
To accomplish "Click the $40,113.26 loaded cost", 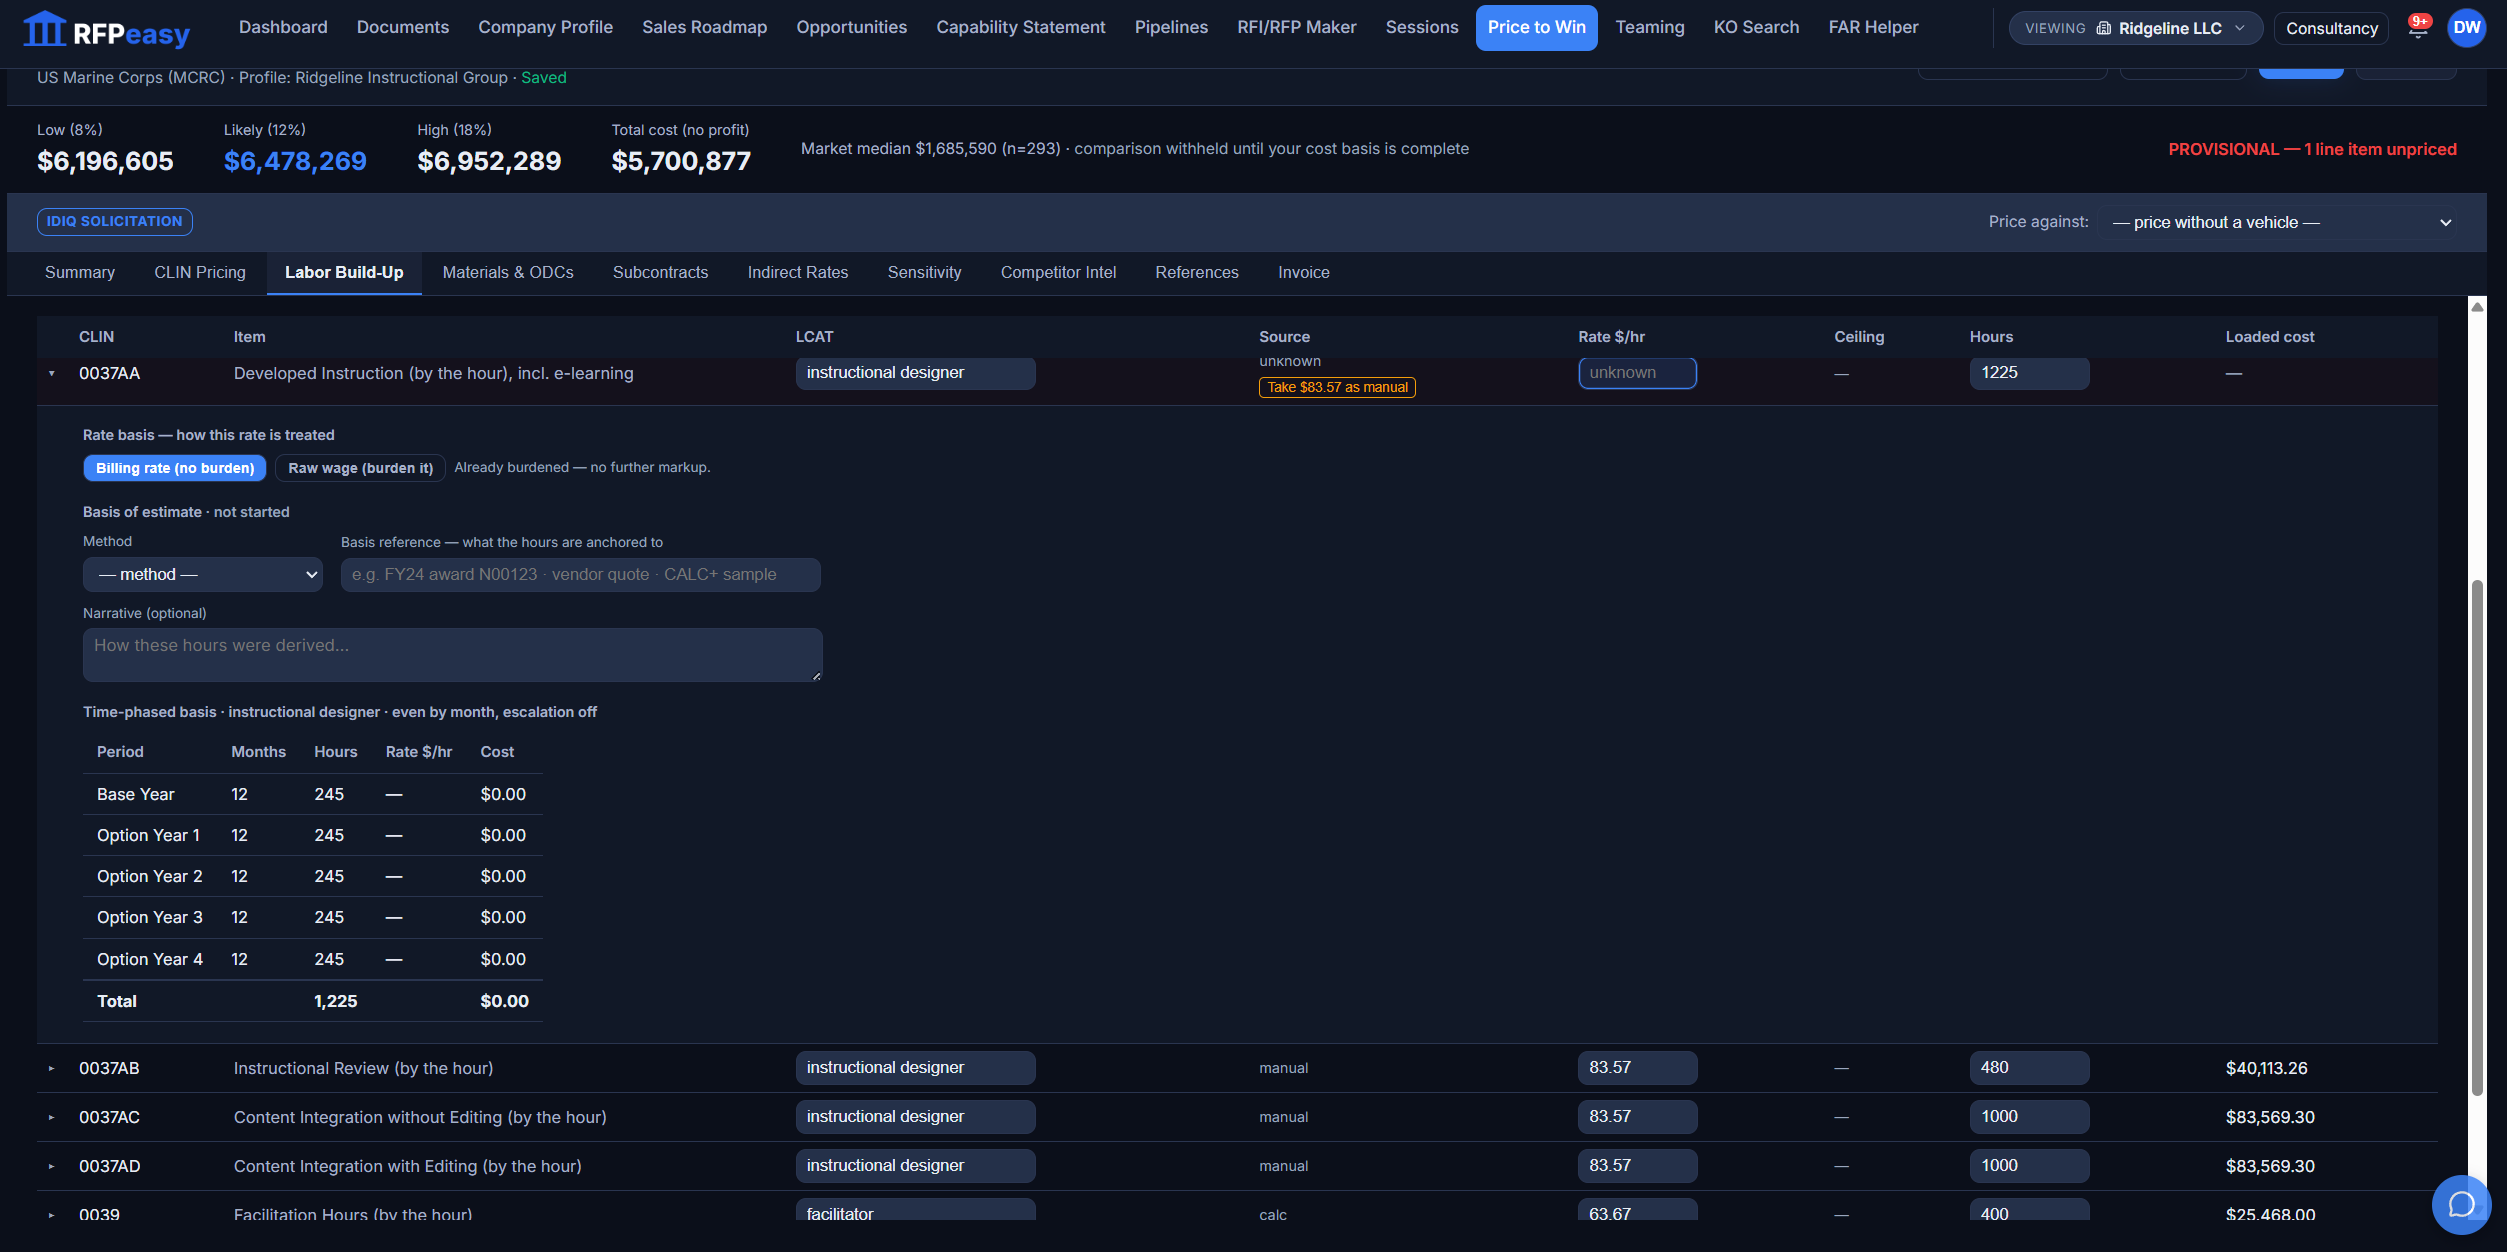I will (2266, 1068).
